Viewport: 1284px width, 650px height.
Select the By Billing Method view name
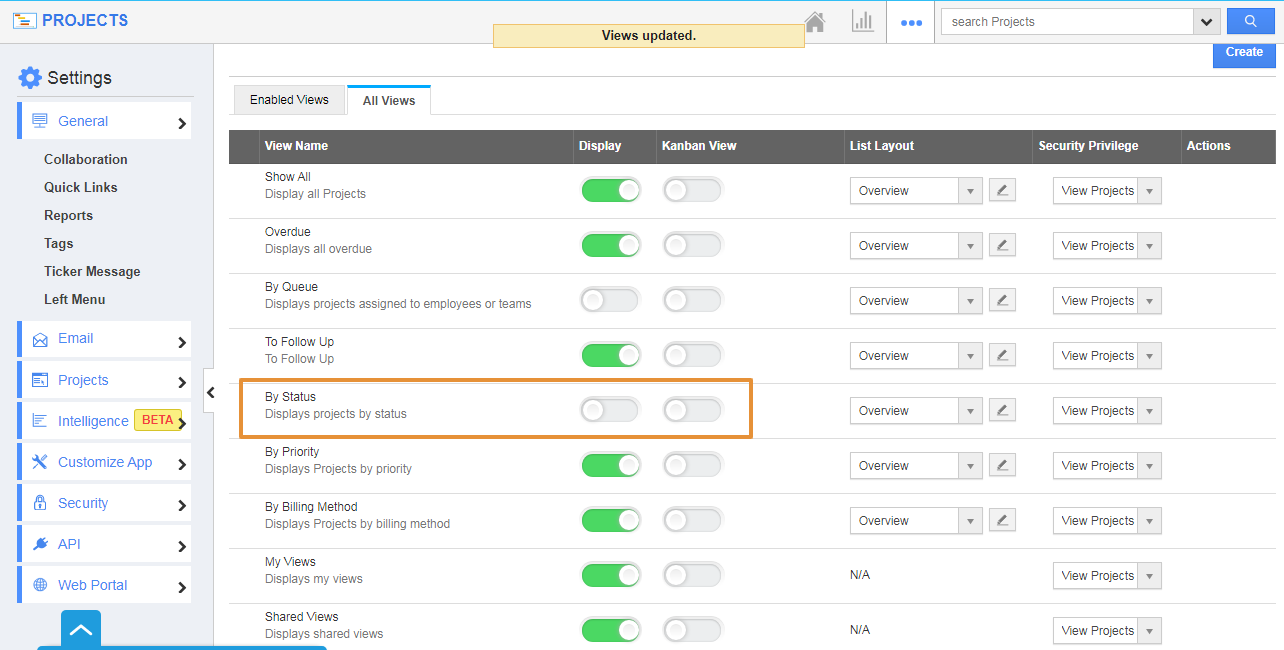click(311, 507)
